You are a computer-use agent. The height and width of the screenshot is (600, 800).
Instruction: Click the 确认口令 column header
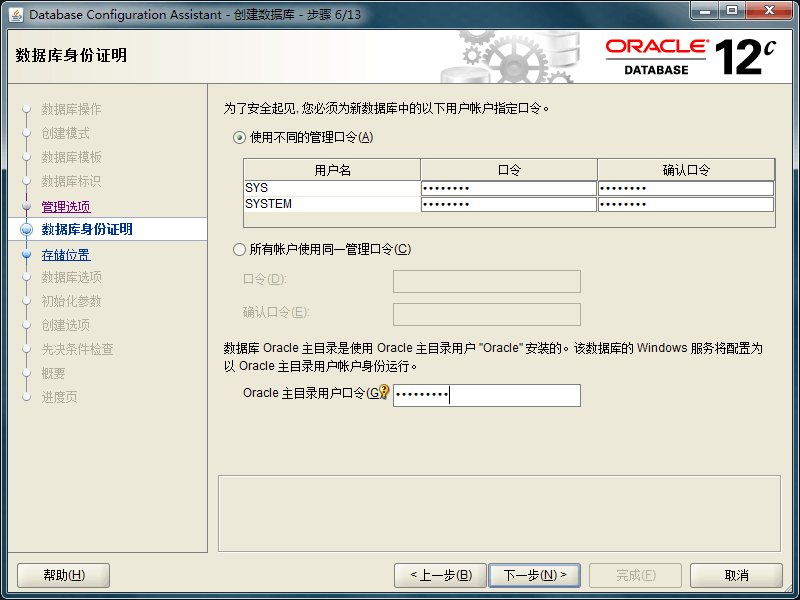[685, 170]
